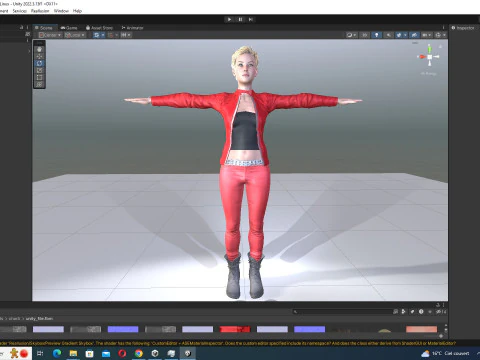Select the Move tool

39,56
